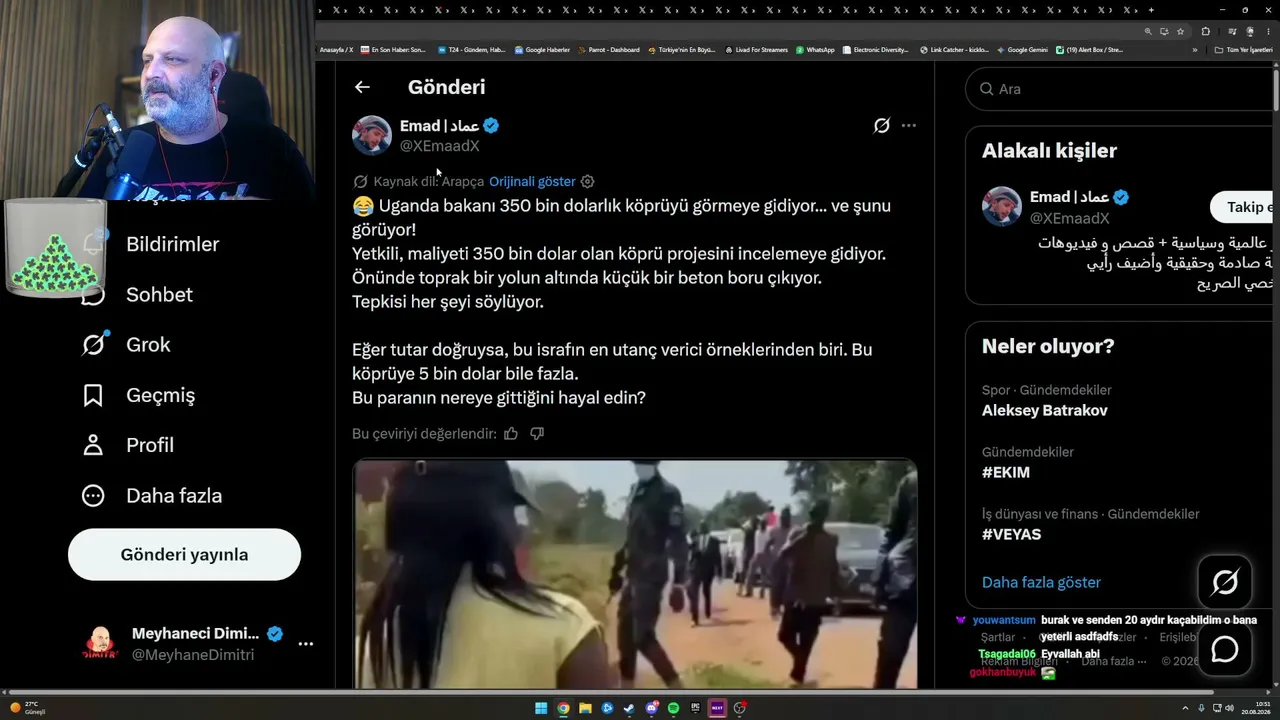
Task: Click Emad's profile picture on the post
Action: point(372,135)
